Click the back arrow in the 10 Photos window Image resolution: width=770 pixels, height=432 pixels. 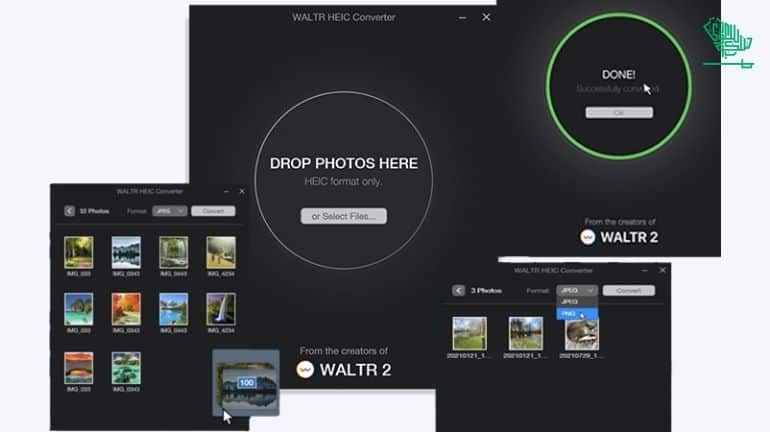point(69,211)
